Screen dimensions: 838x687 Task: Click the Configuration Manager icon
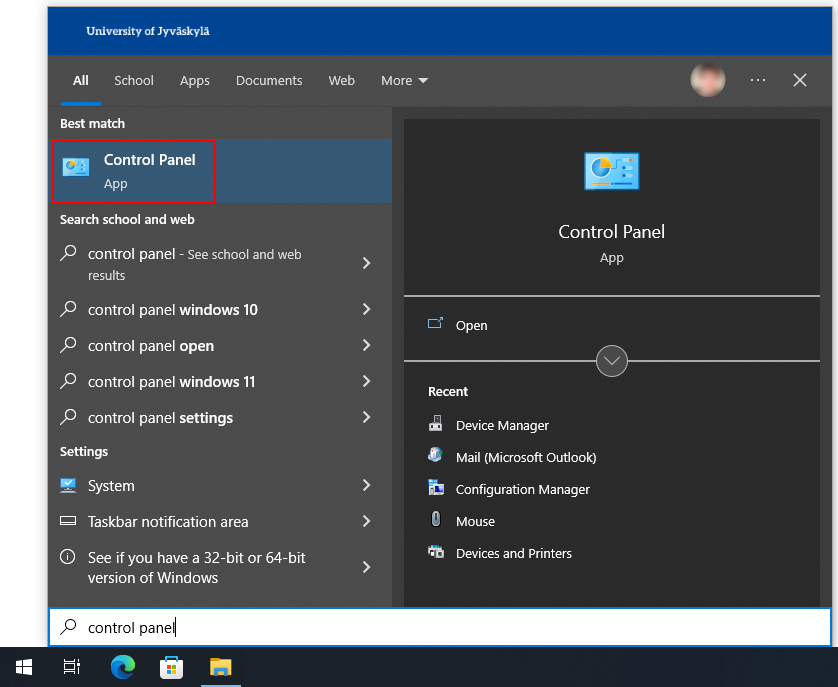click(436, 487)
